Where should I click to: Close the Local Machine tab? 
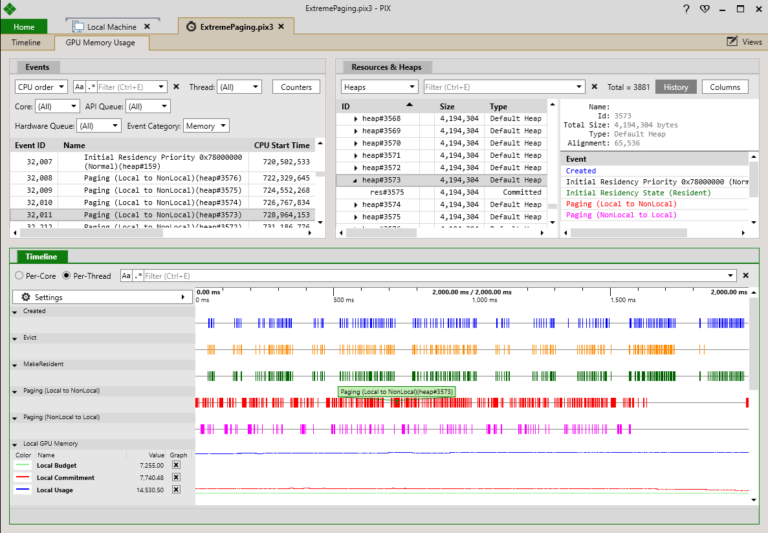coord(147,26)
